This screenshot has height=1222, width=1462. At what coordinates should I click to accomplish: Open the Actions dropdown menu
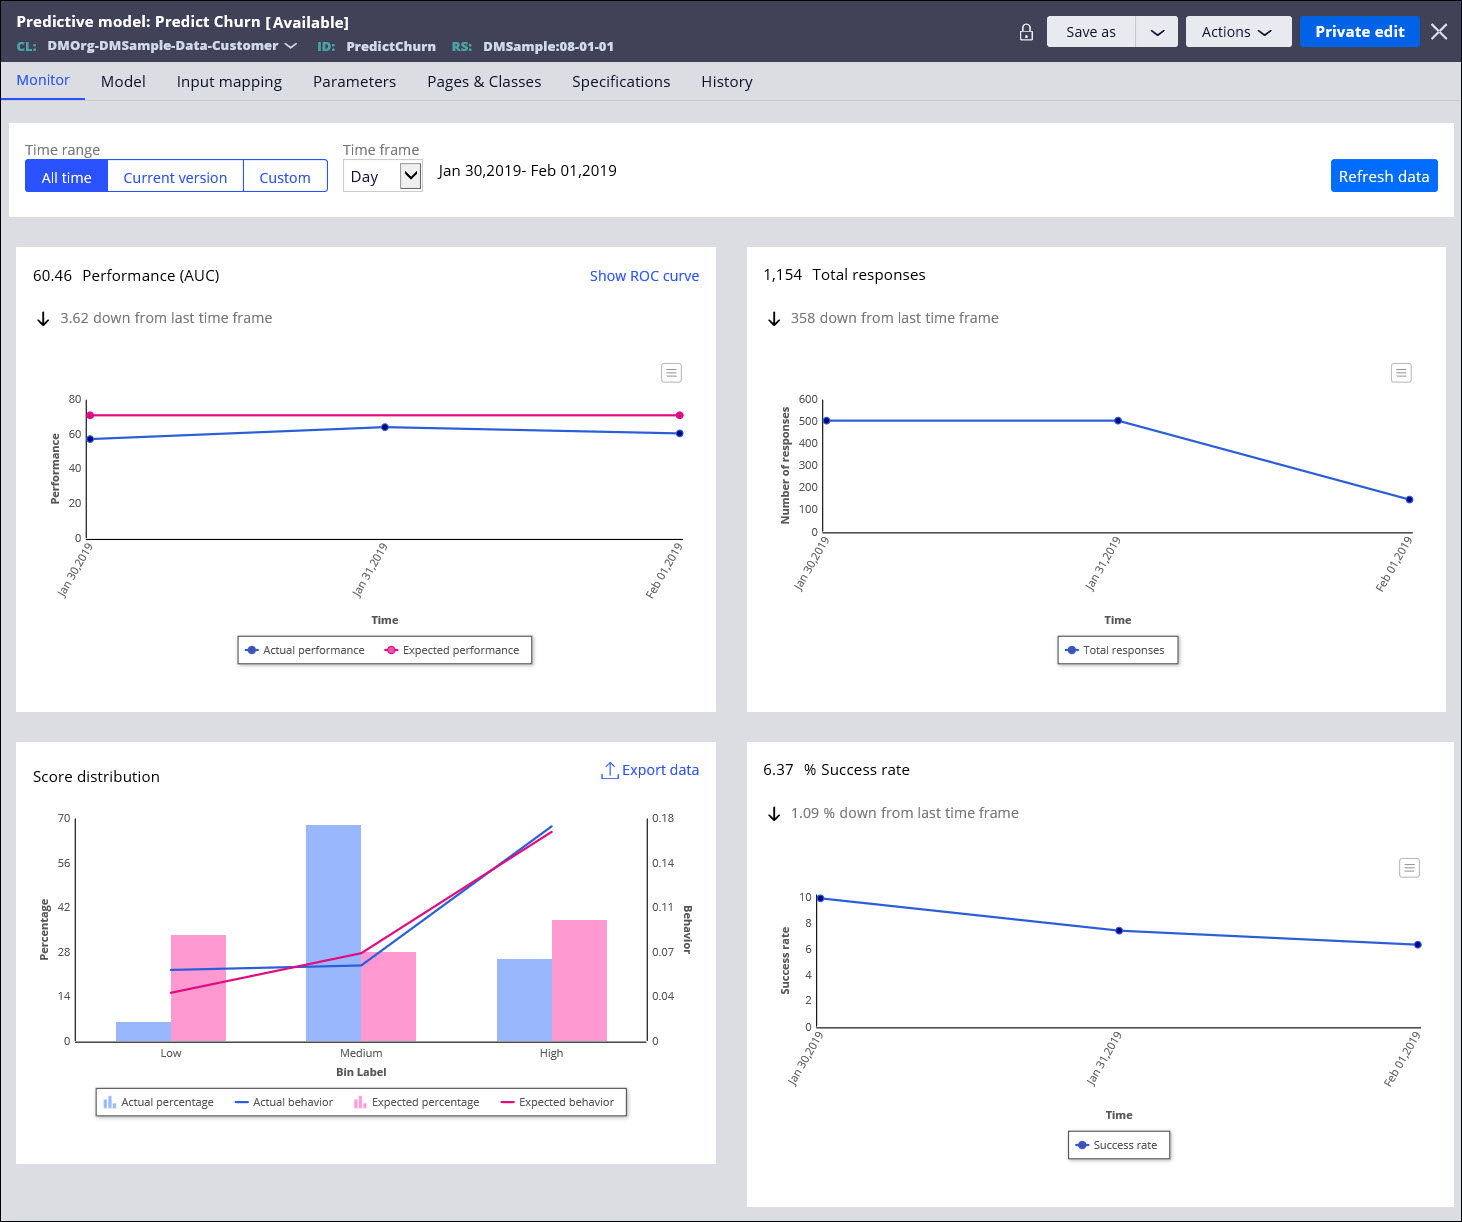(x=1237, y=32)
